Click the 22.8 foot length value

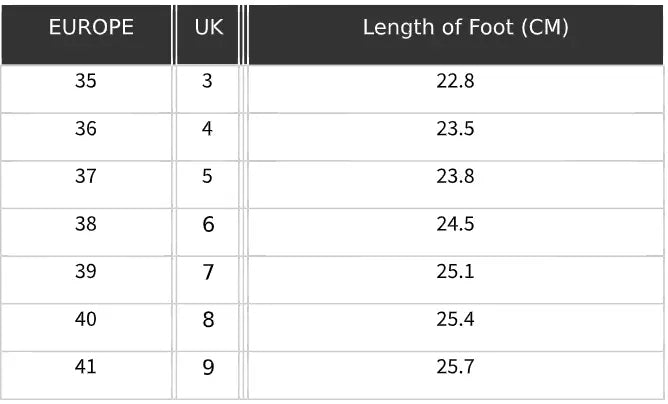pyautogui.click(x=455, y=82)
